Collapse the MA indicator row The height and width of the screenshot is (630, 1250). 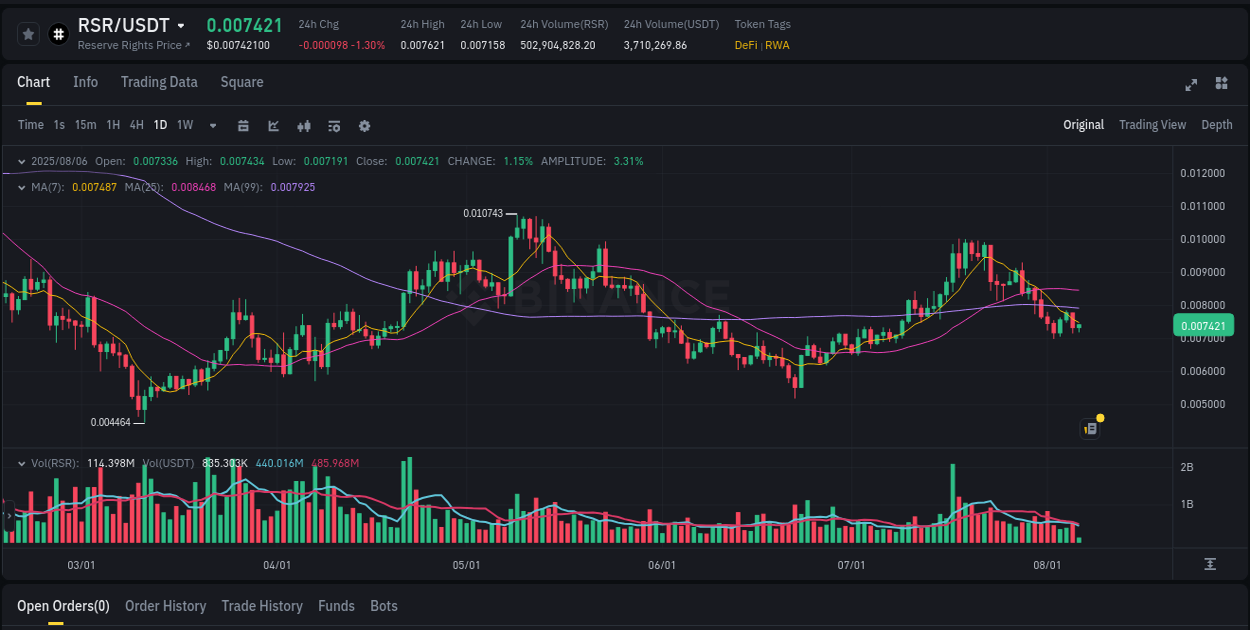[x=21, y=186]
